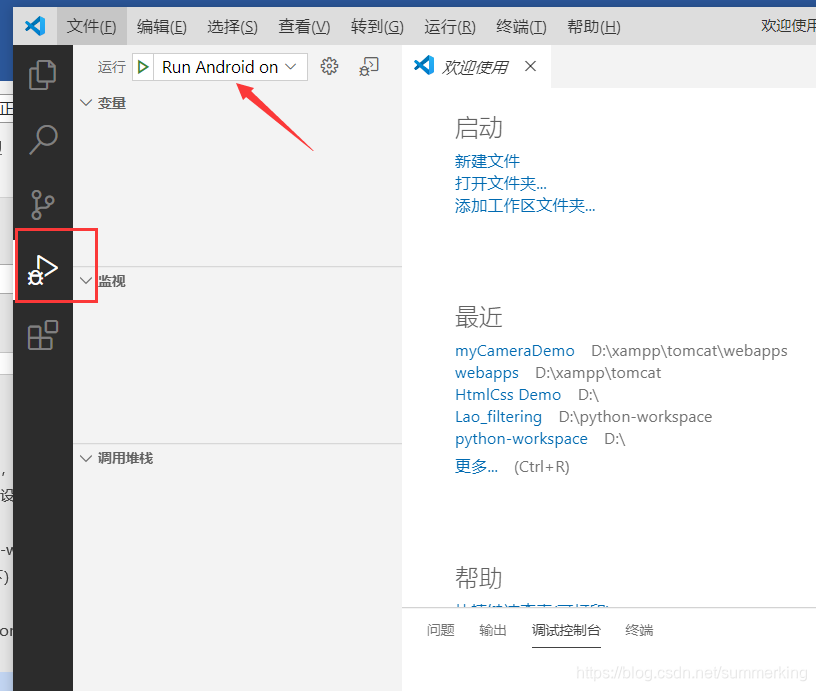Viewport: 816px width, 691px height.
Task: Click the D:\python-workspace path text
Action: [635, 417]
